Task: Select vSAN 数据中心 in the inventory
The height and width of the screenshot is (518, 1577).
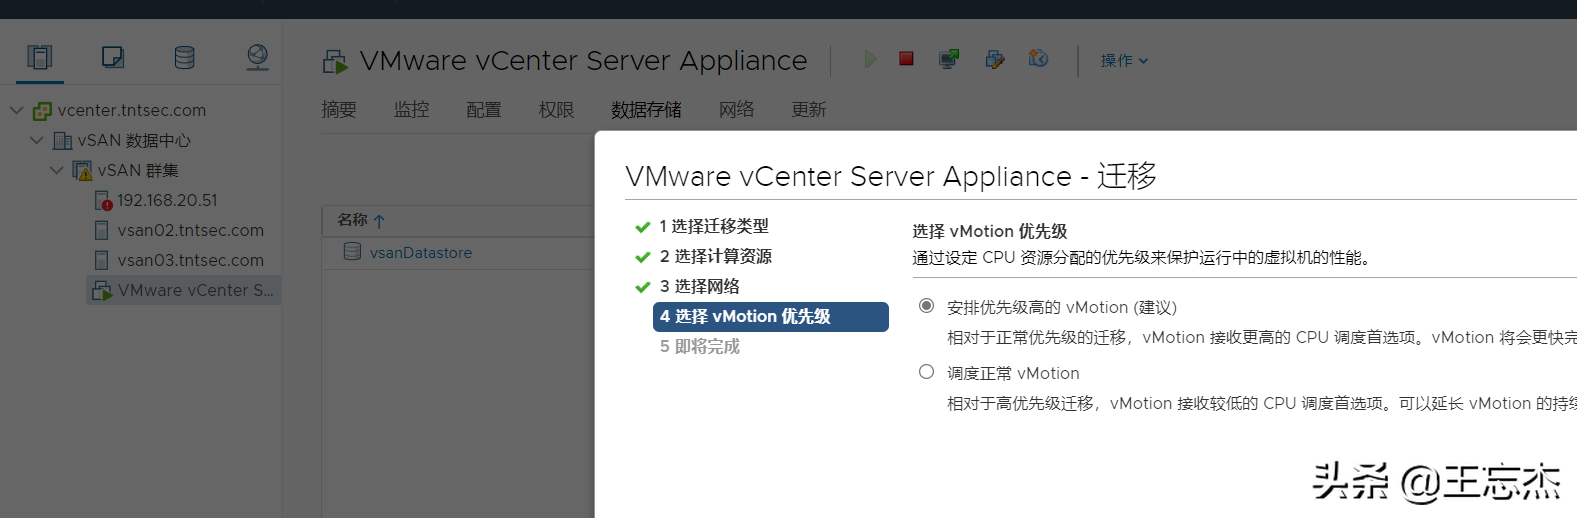Action: pos(134,140)
